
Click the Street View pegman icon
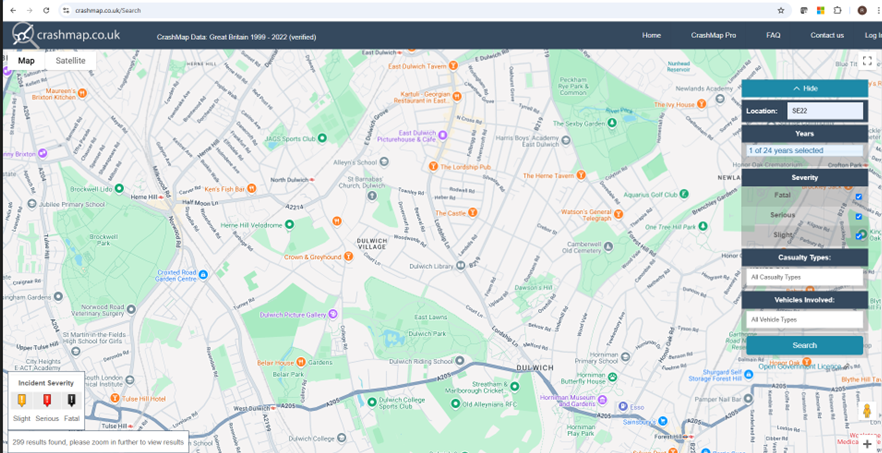tap(867, 411)
